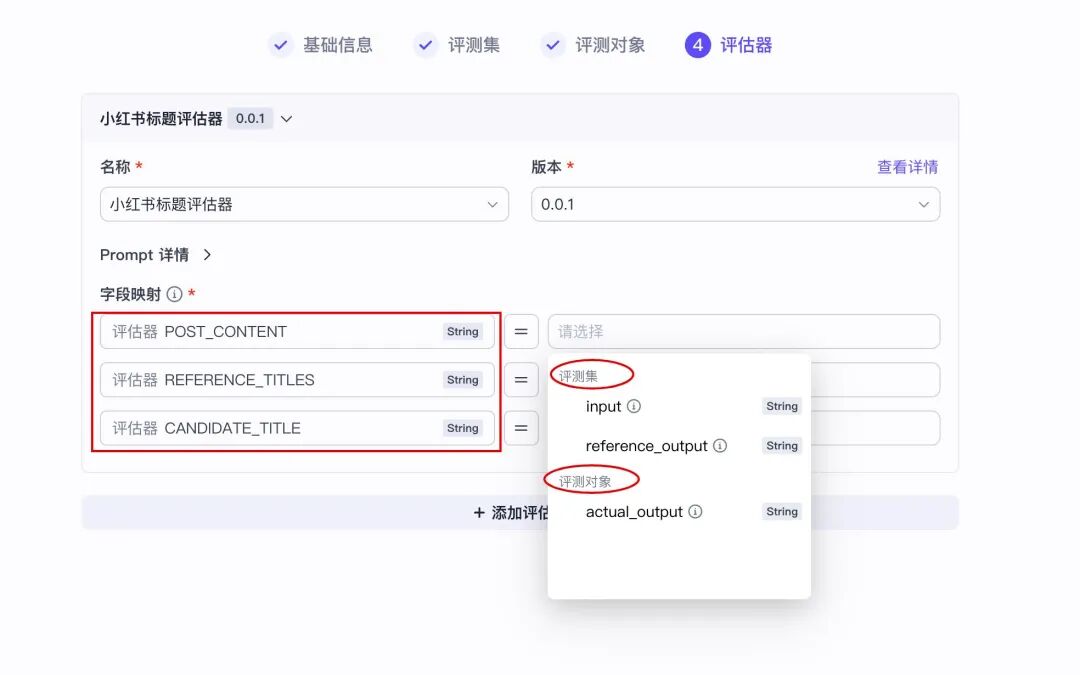
Task: Open 查看详情 link
Action: pyautogui.click(x=907, y=167)
